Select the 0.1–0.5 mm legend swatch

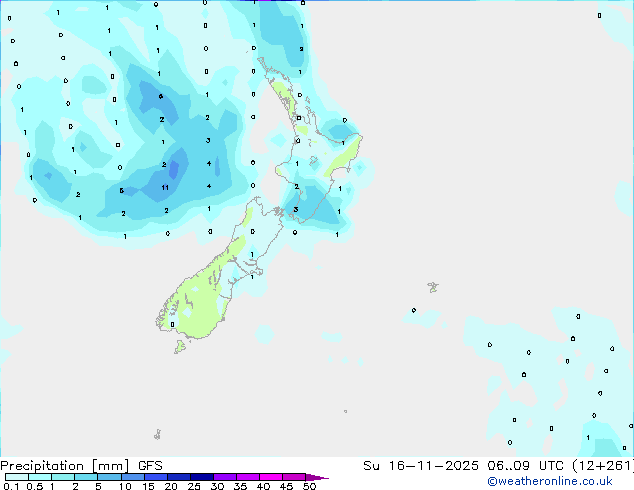[x=17, y=477]
